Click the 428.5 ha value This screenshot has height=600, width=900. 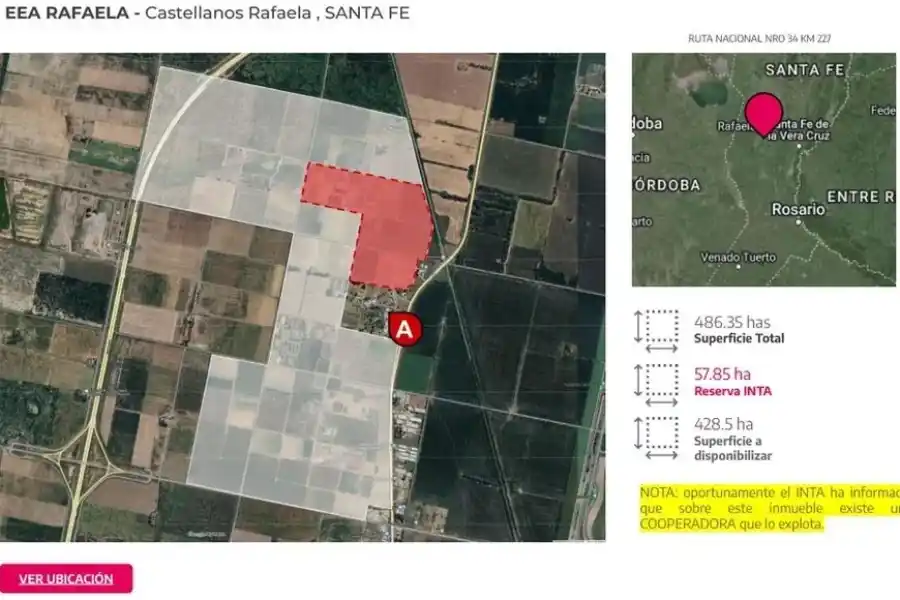click(x=725, y=426)
